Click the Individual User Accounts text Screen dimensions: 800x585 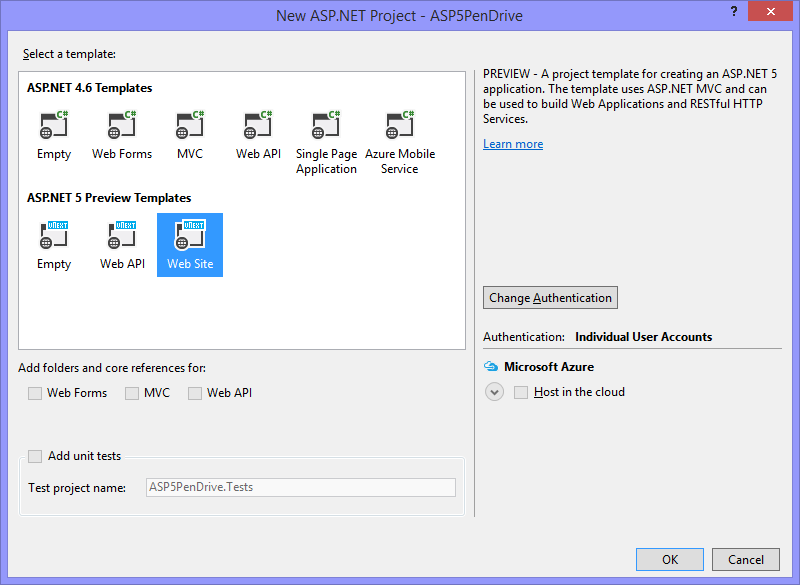point(643,337)
